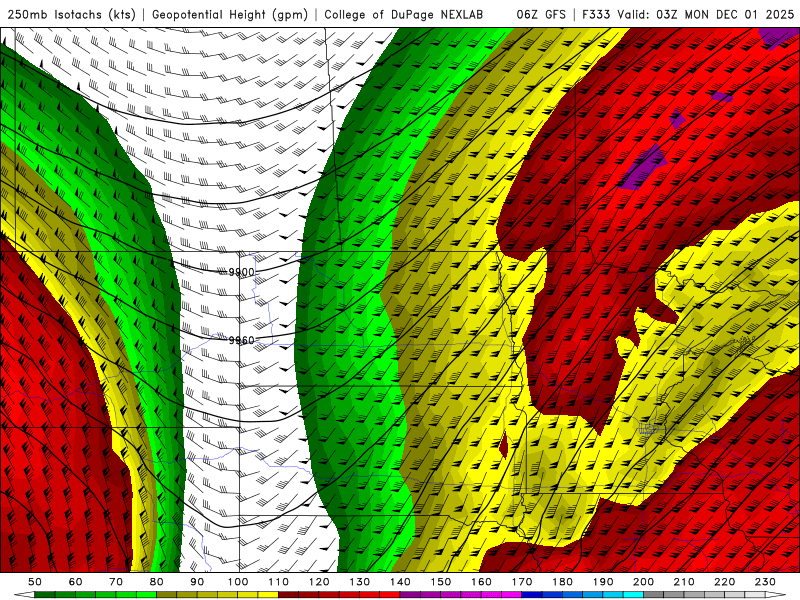Click the 170 value on the color scale
This screenshot has height=600, width=800.
[522, 582]
